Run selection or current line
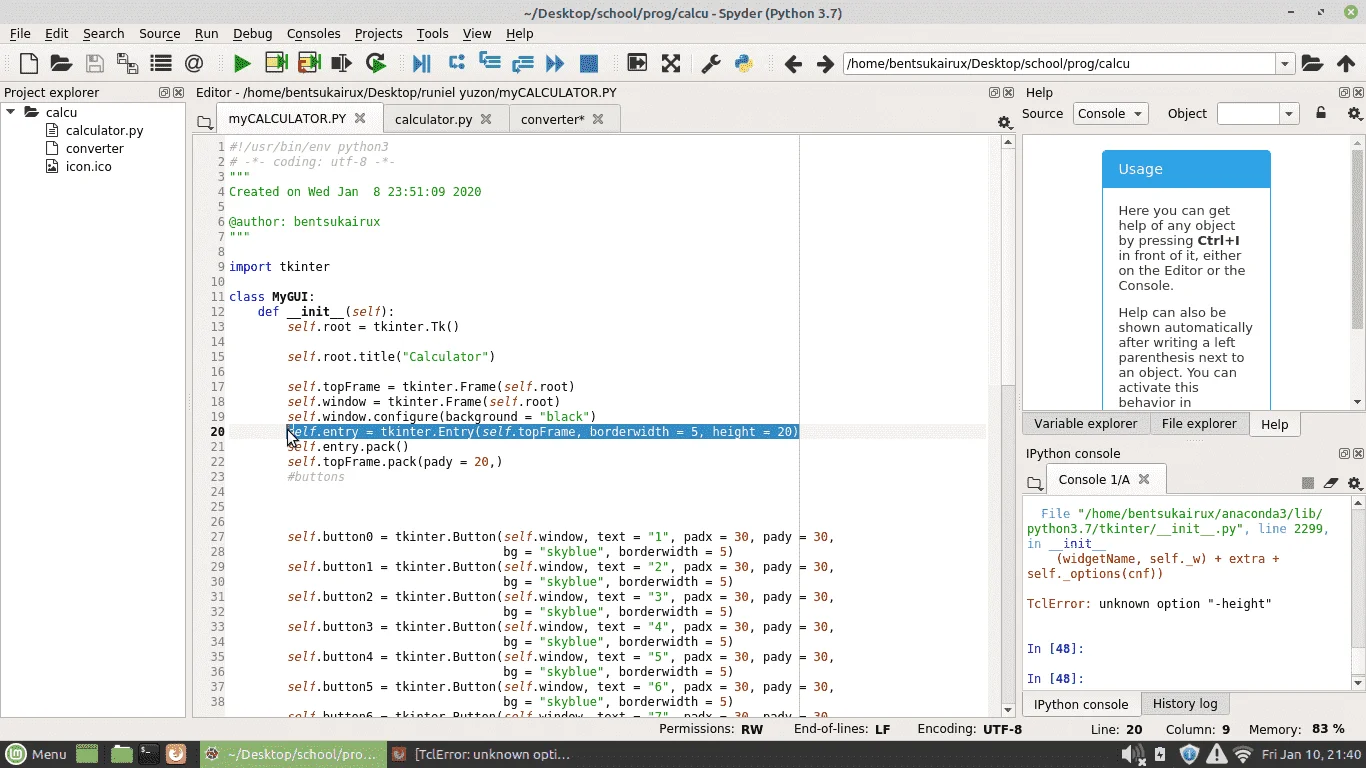 click(x=342, y=63)
